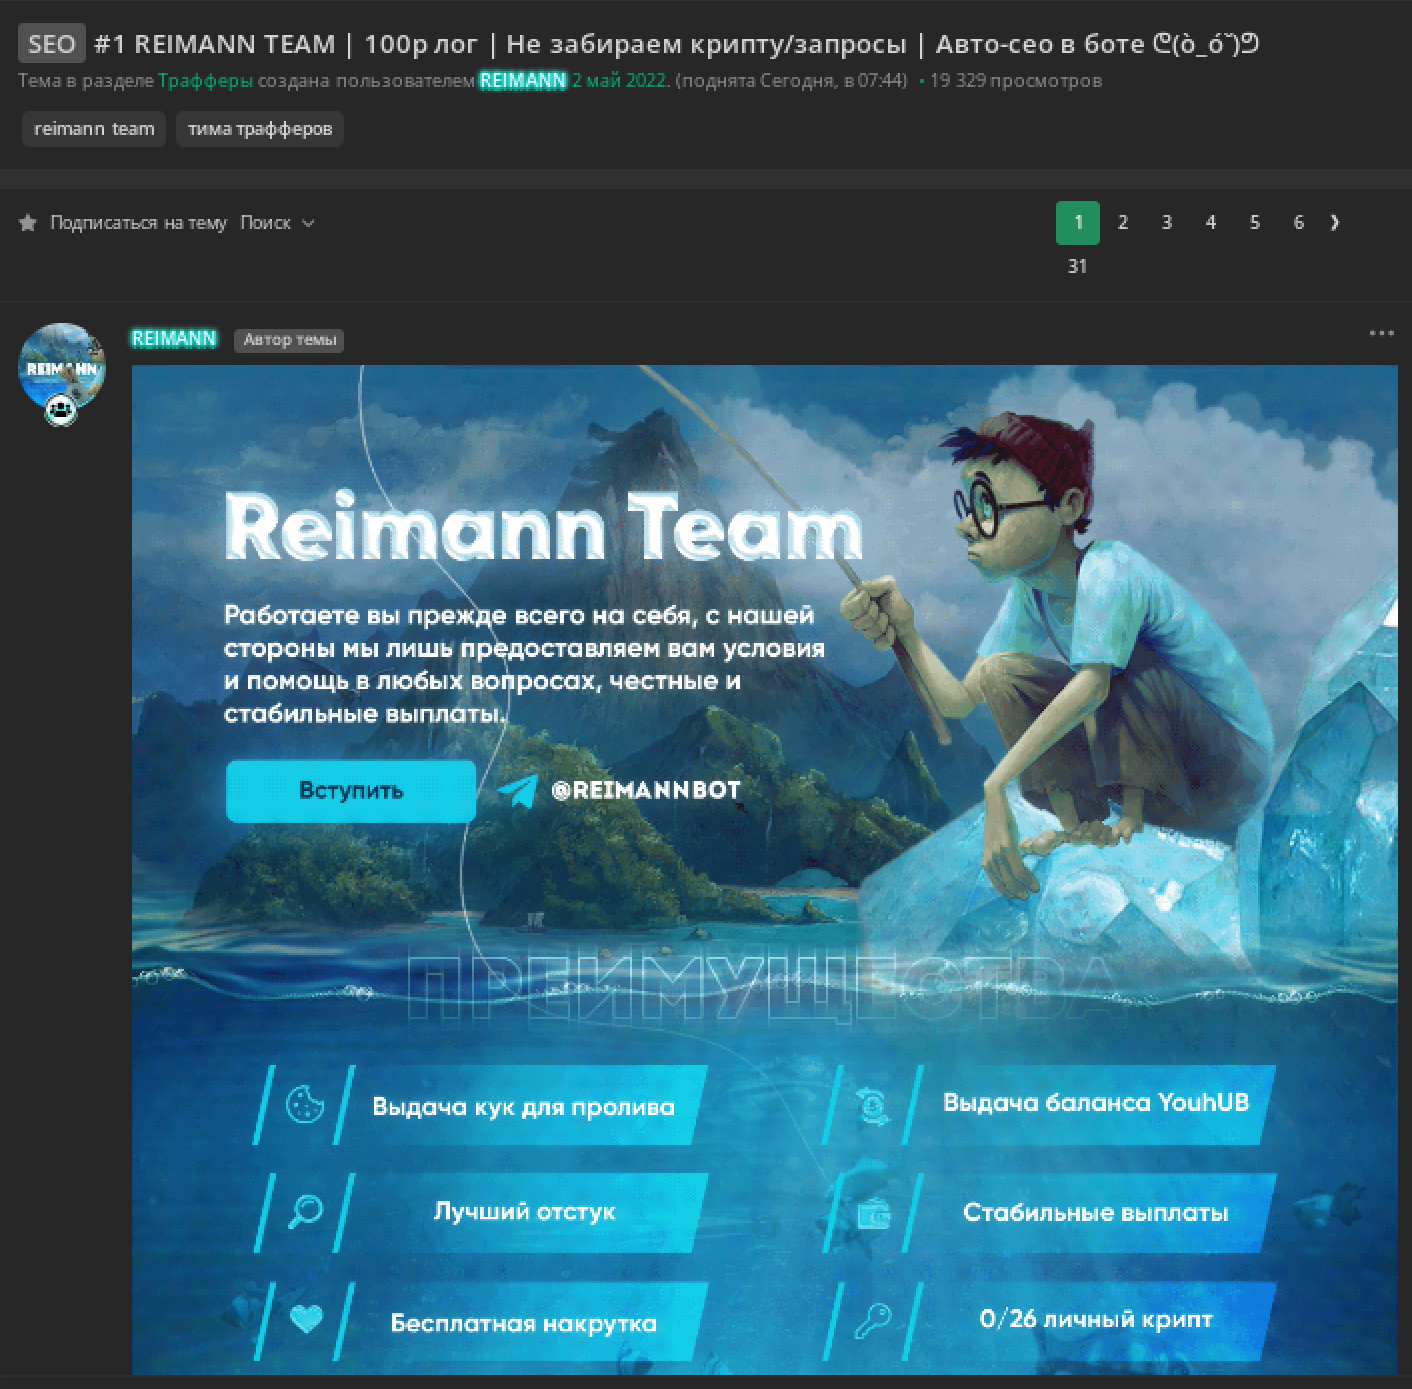
Task: Click the group badge icon under avatar
Action: click(62, 408)
